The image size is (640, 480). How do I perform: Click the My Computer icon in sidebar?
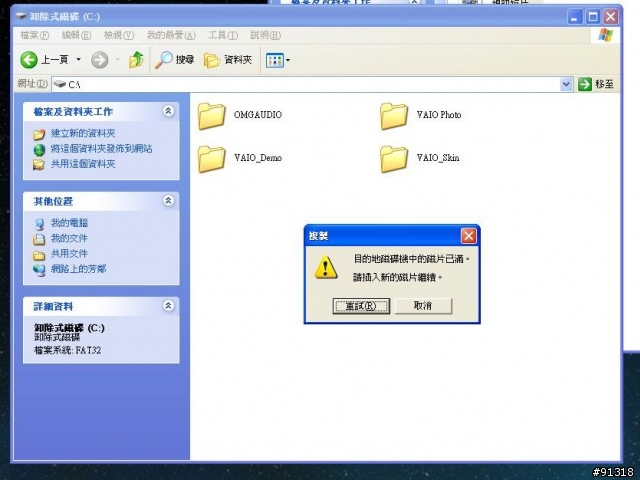coord(39,224)
